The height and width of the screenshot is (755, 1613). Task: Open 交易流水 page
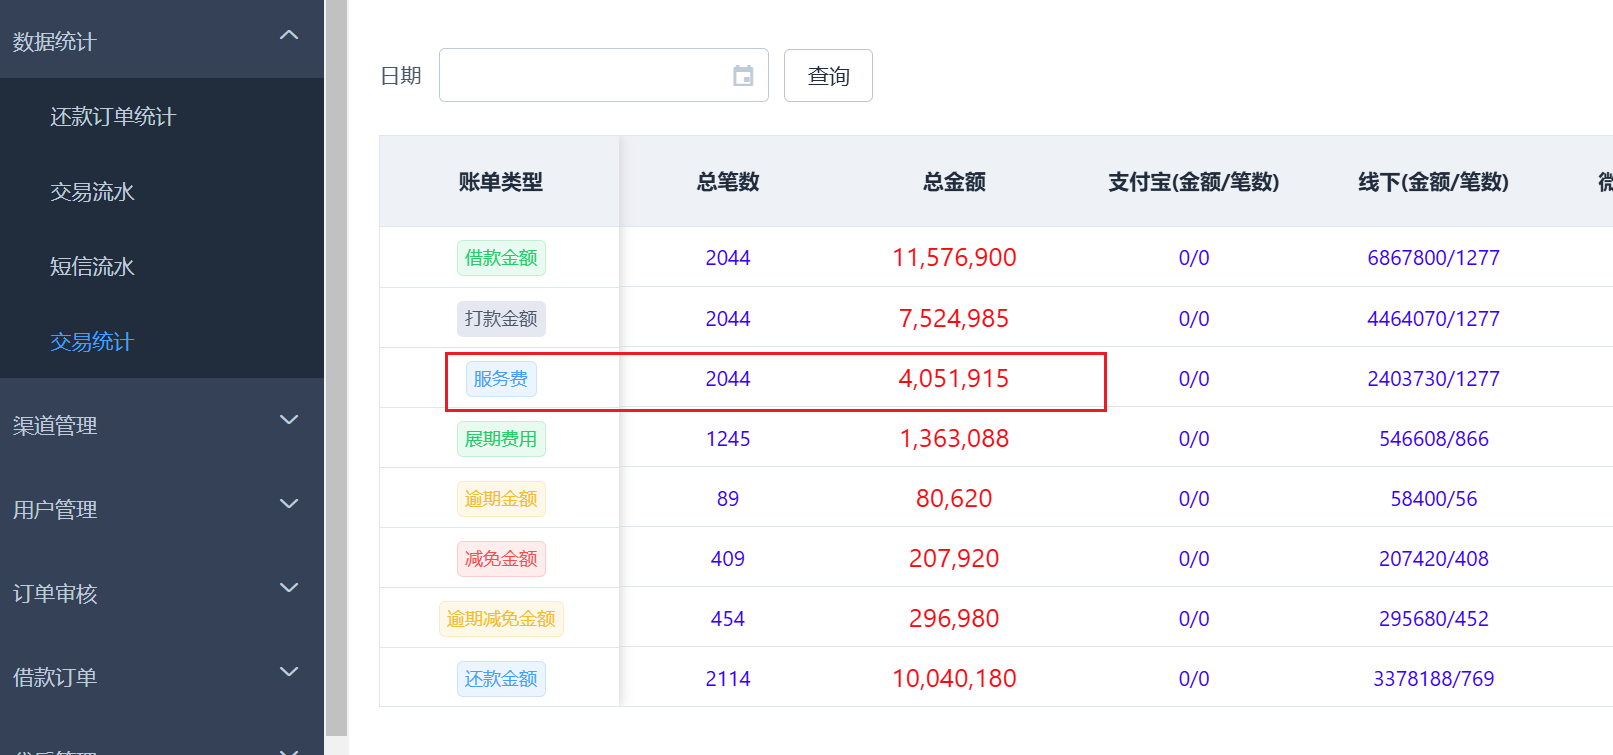pyautogui.click(x=92, y=192)
